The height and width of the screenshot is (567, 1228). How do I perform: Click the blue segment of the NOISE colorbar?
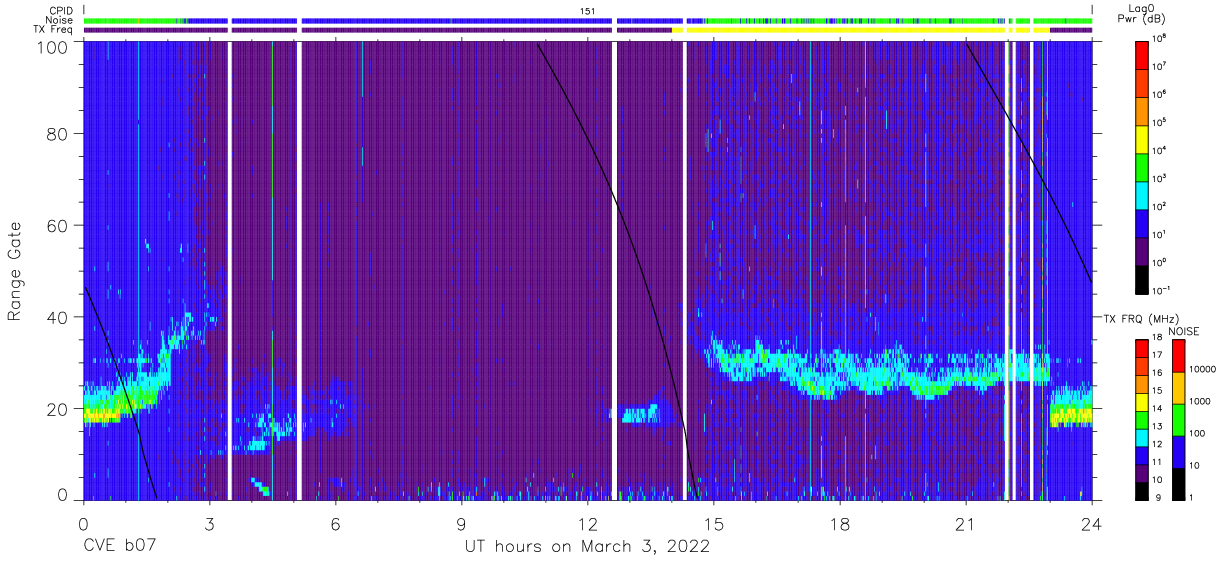[1177, 452]
